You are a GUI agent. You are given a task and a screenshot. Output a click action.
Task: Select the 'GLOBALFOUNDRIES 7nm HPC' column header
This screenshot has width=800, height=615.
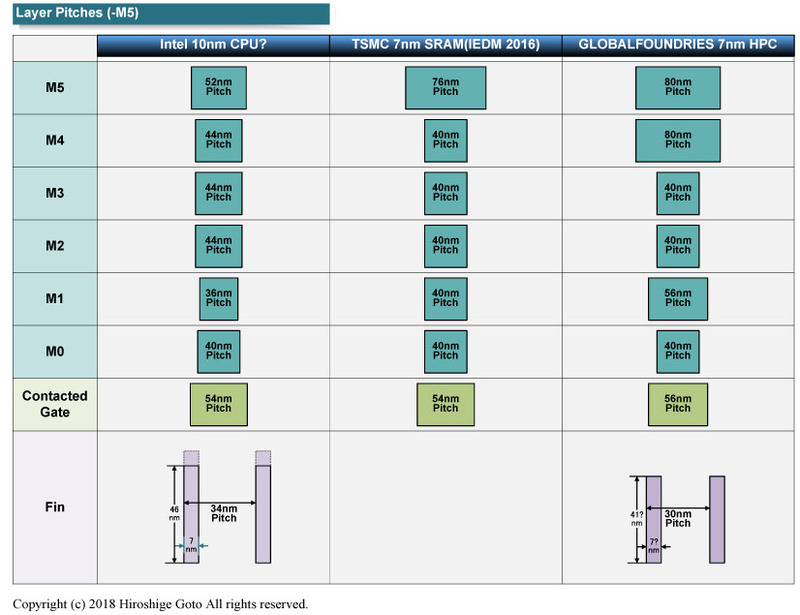click(678, 45)
